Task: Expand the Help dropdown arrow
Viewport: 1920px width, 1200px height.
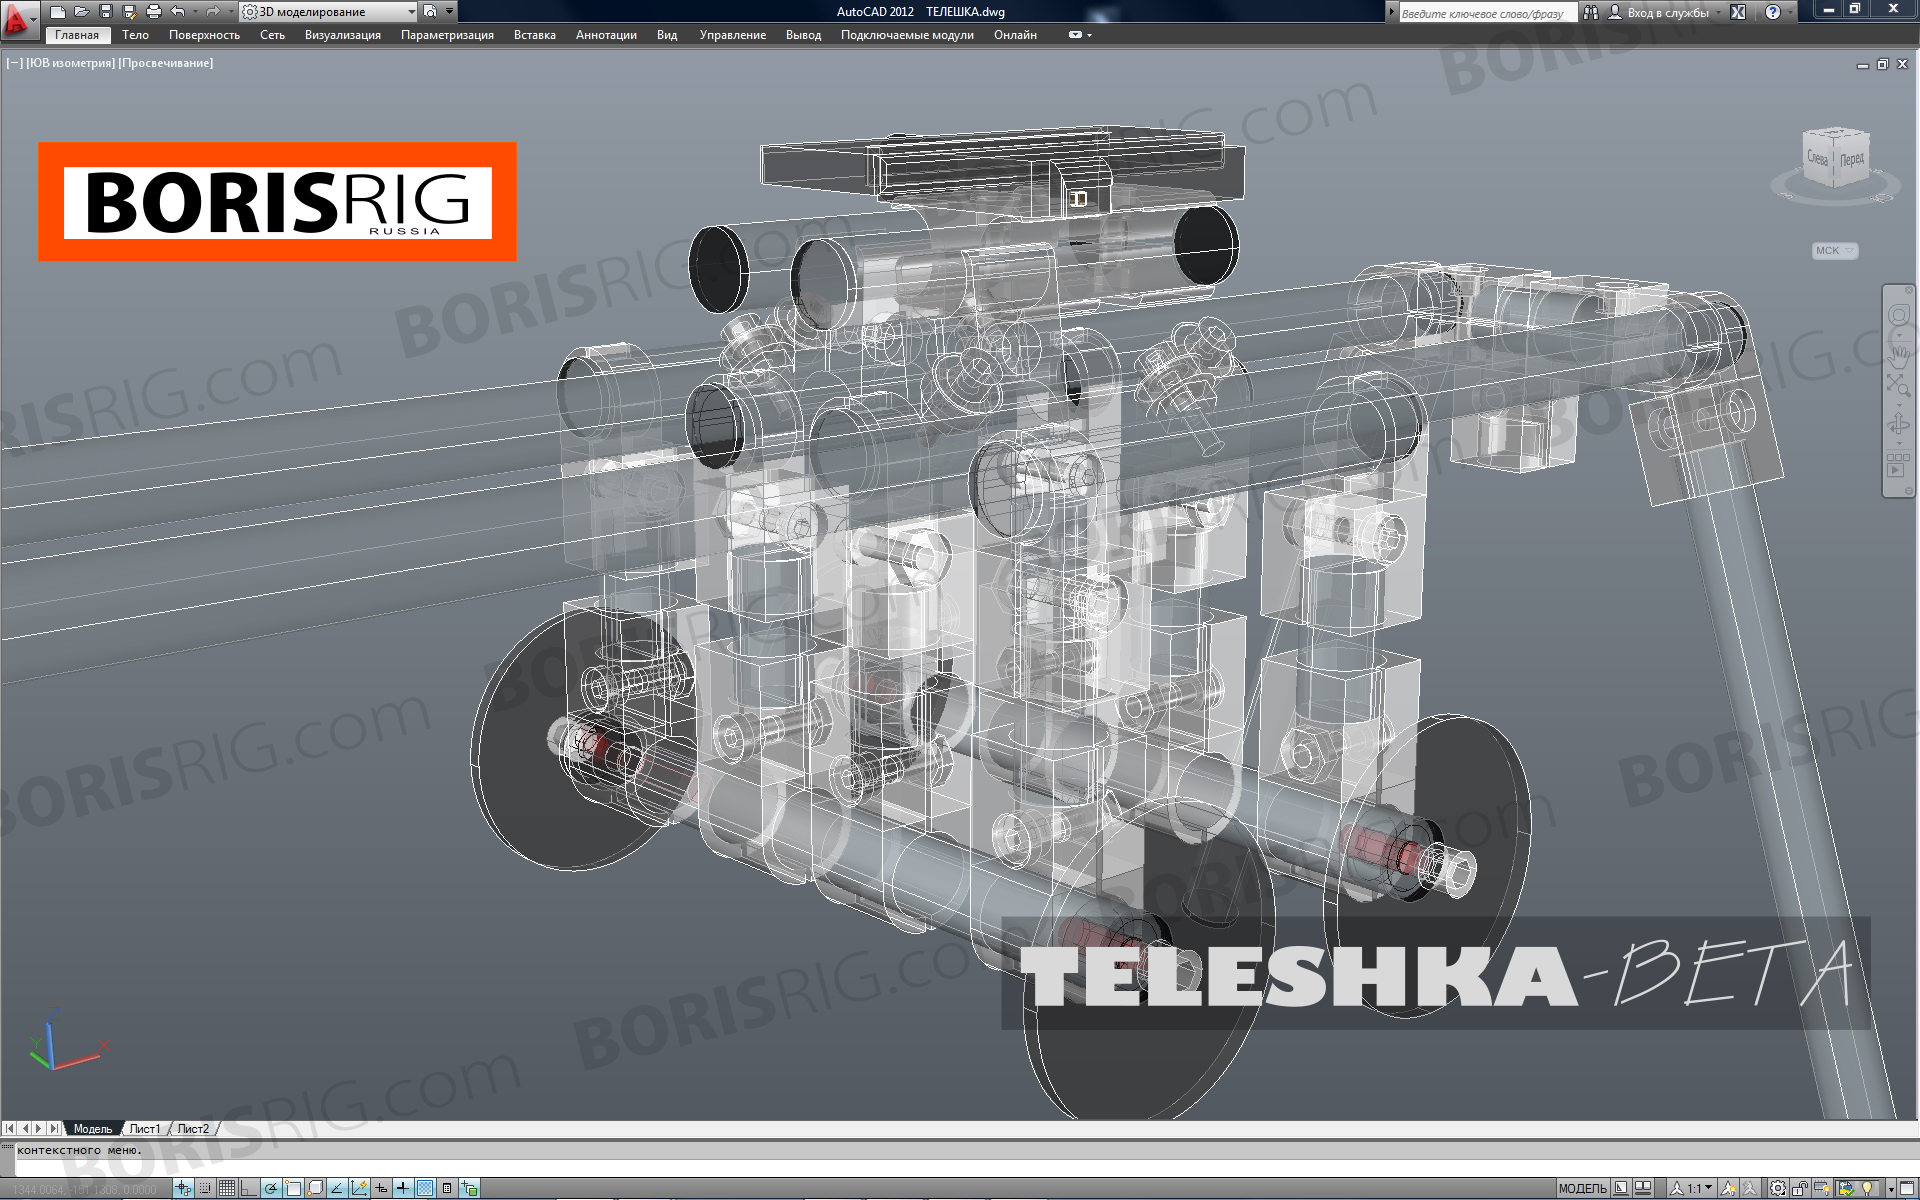Action: click(x=1790, y=13)
